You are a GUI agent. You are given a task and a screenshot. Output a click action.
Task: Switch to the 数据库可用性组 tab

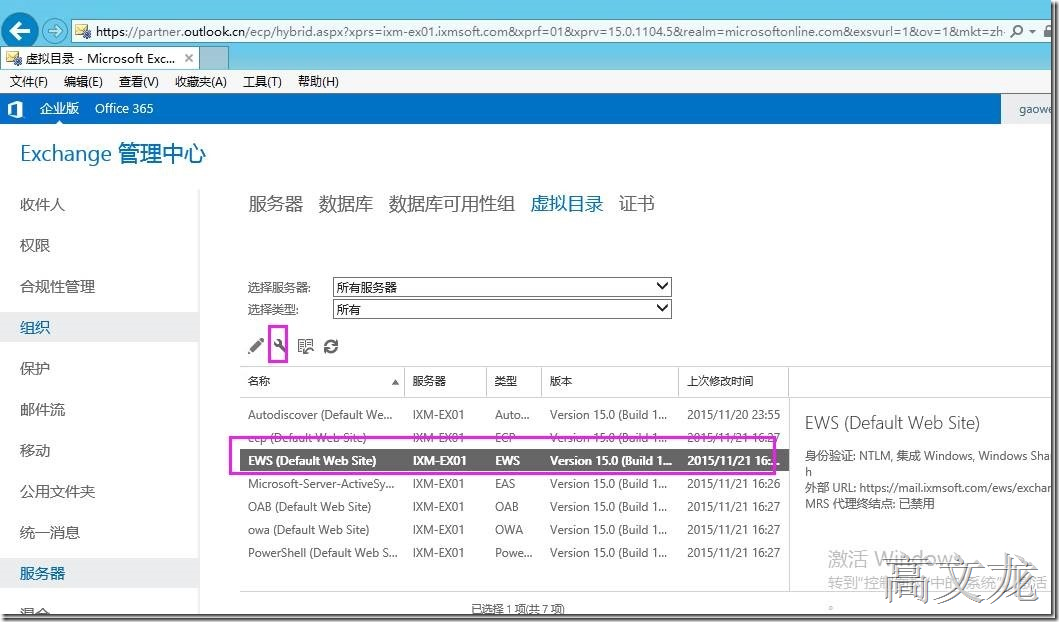tap(451, 203)
